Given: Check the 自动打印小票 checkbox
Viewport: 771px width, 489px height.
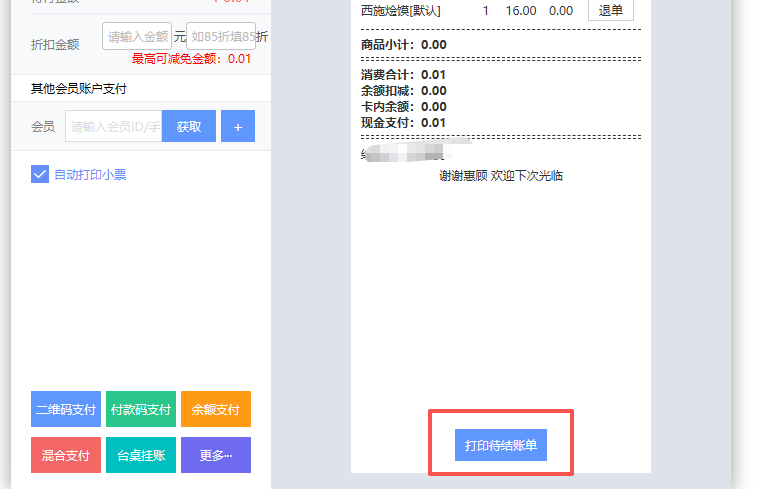Looking at the screenshot, I should coord(40,174).
